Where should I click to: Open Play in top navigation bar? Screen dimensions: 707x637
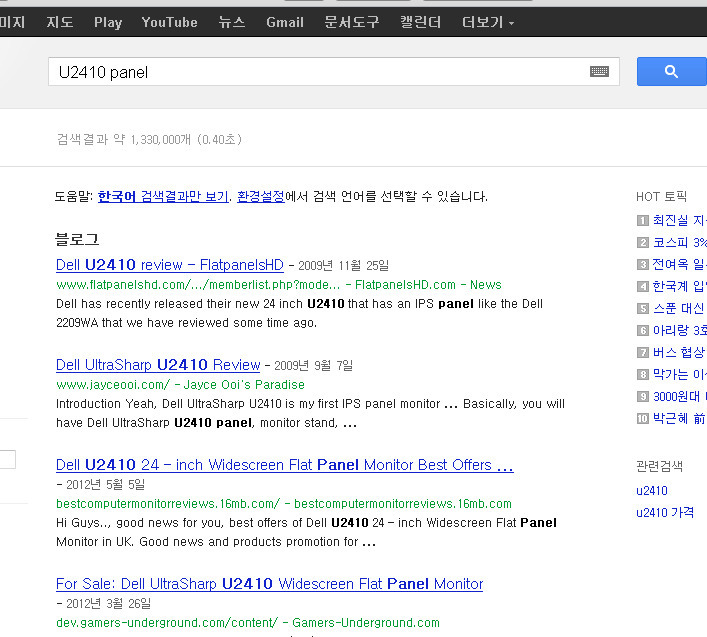pos(108,22)
